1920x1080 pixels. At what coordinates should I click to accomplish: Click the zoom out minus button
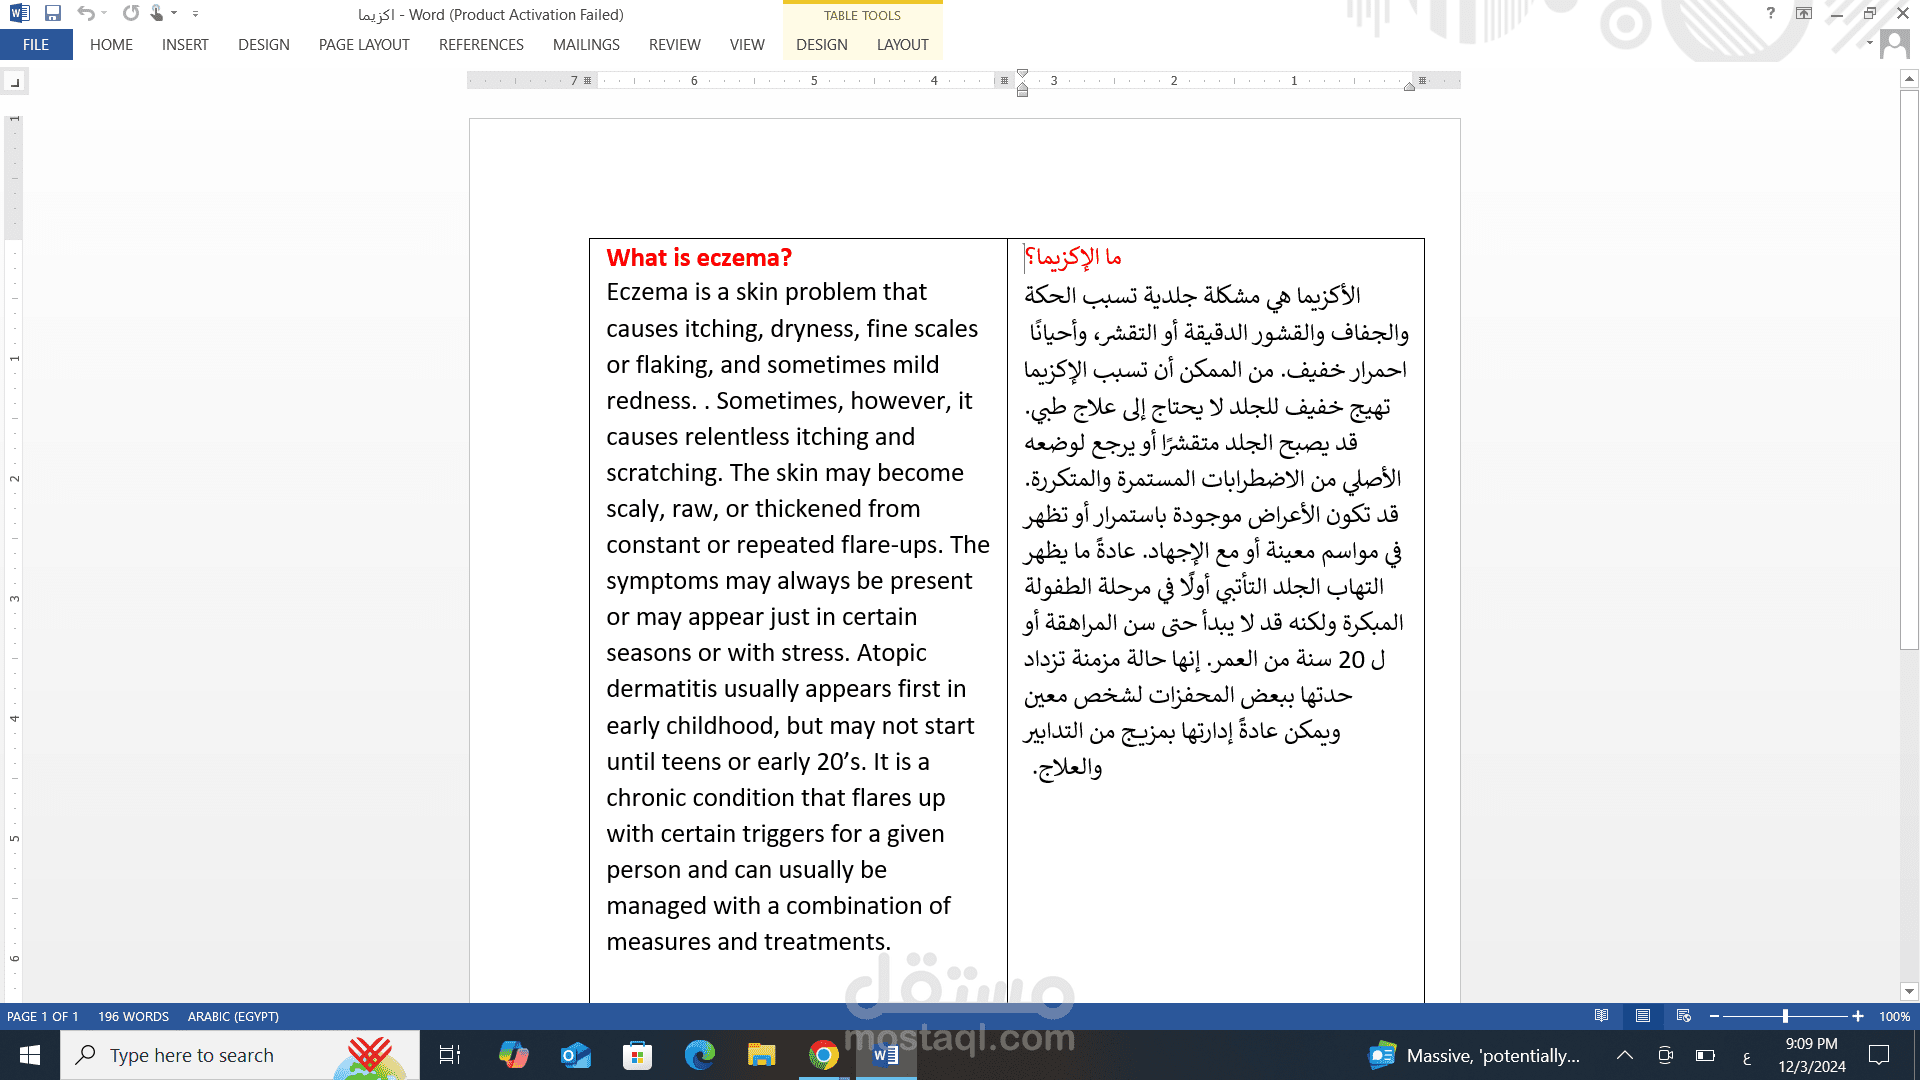(x=1714, y=1016)
